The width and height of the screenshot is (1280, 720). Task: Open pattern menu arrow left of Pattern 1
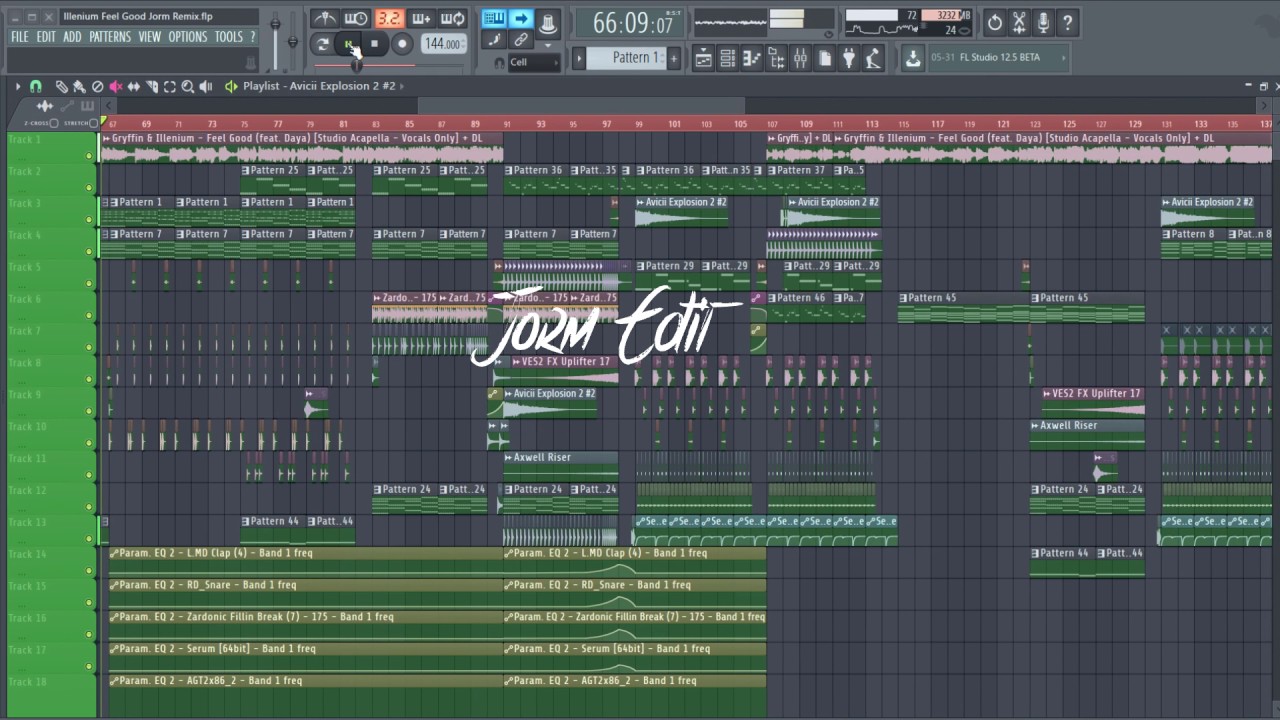[x=578, y=59]
